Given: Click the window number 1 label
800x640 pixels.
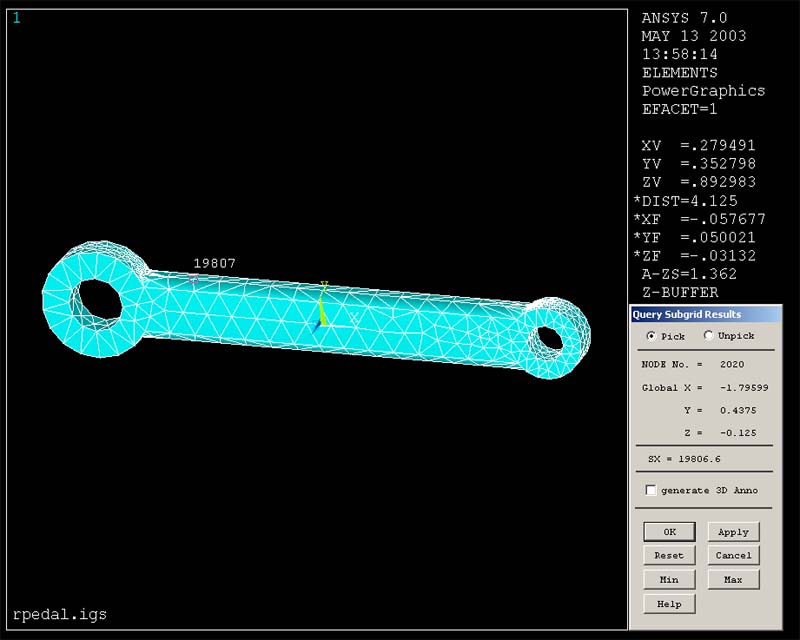Looking at the screenshot, I should (17, 18).
